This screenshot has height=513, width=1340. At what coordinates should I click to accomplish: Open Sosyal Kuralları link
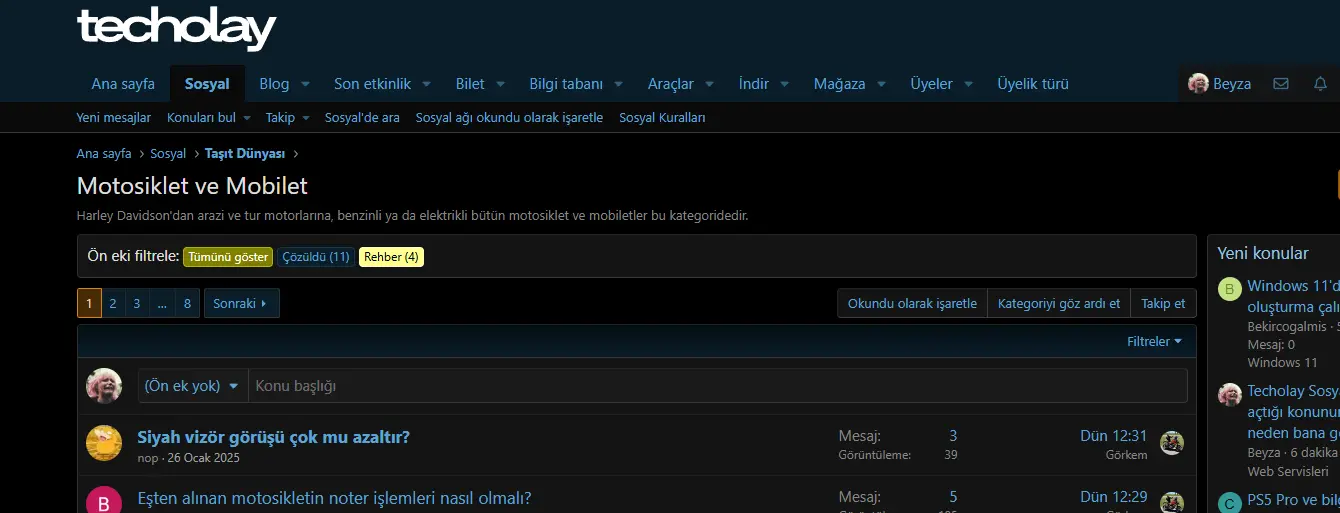(662, 118)
